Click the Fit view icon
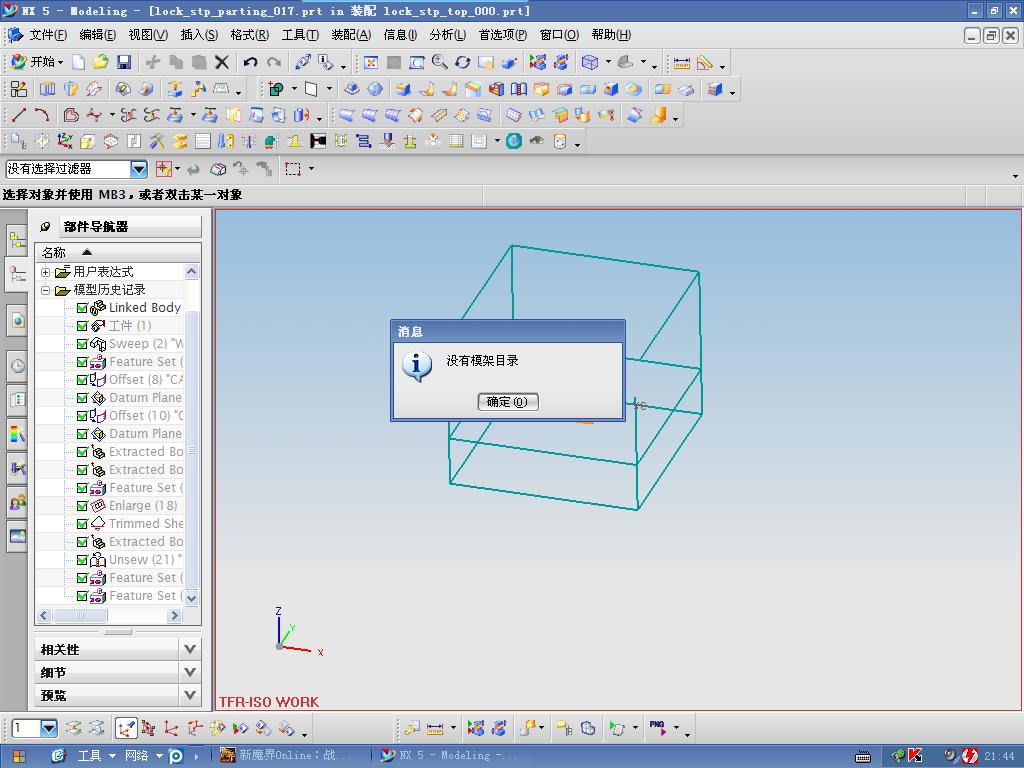 [x=371, y=62]
